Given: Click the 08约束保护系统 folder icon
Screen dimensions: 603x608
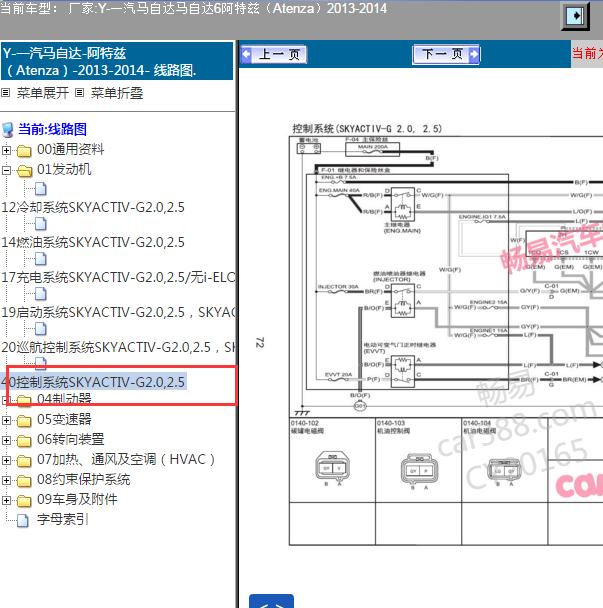Looking at the screenshot, I should pos(24,481).
